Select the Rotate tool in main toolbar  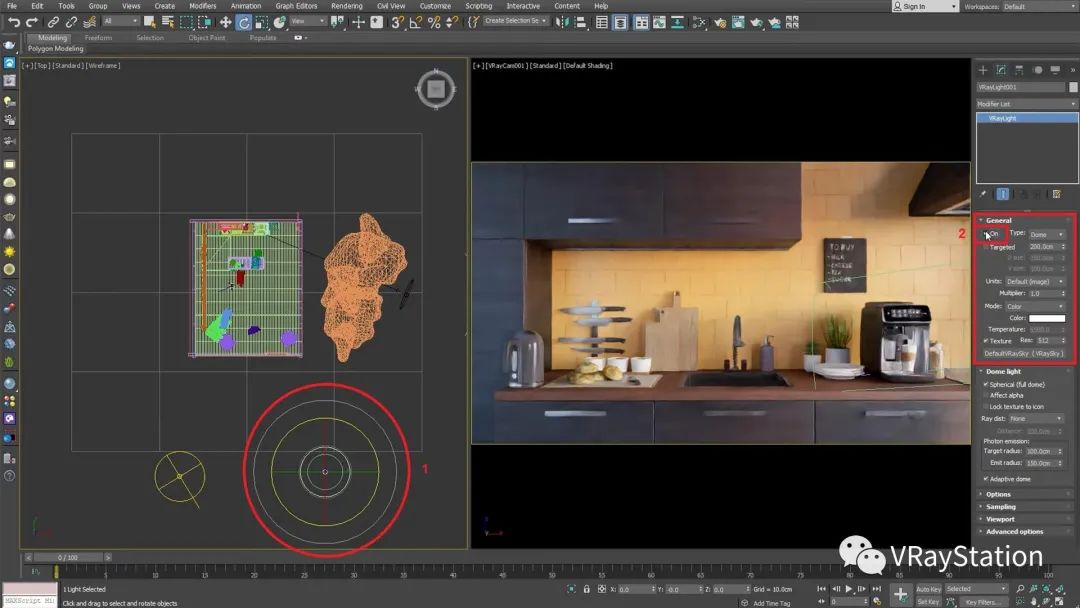click(x=244, y=22)
